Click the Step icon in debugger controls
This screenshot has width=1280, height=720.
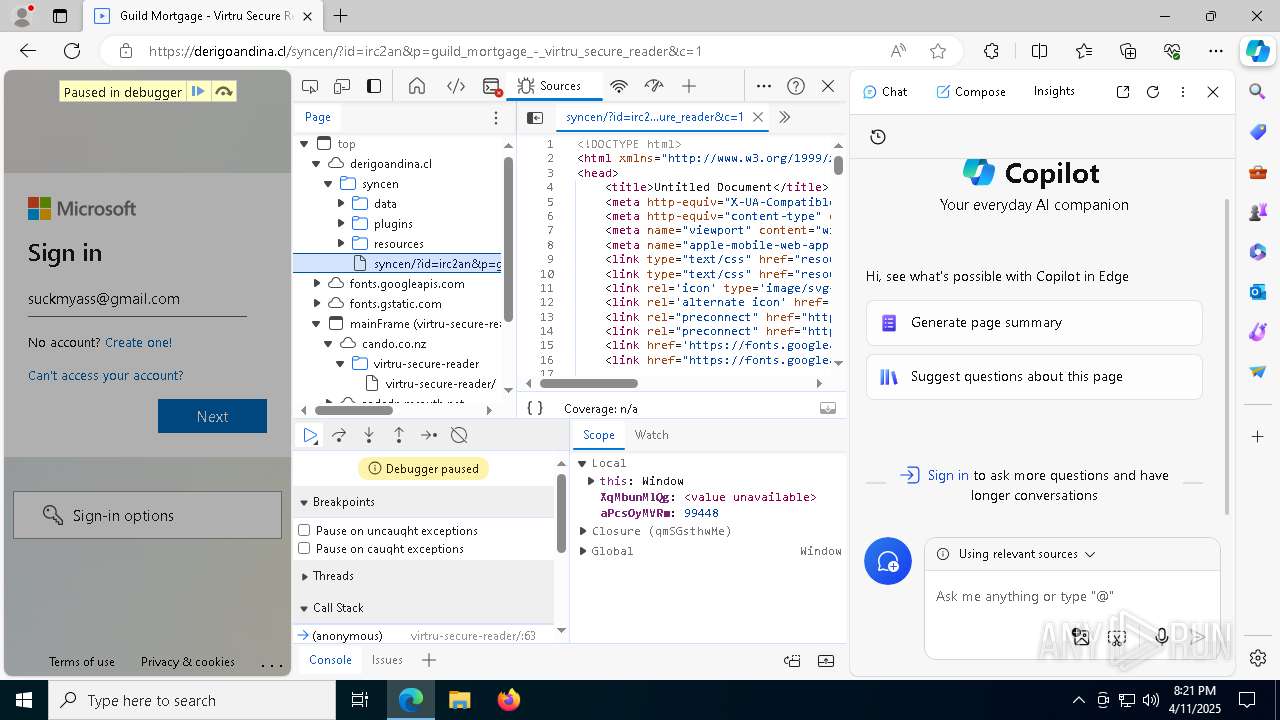pos(429,435)
